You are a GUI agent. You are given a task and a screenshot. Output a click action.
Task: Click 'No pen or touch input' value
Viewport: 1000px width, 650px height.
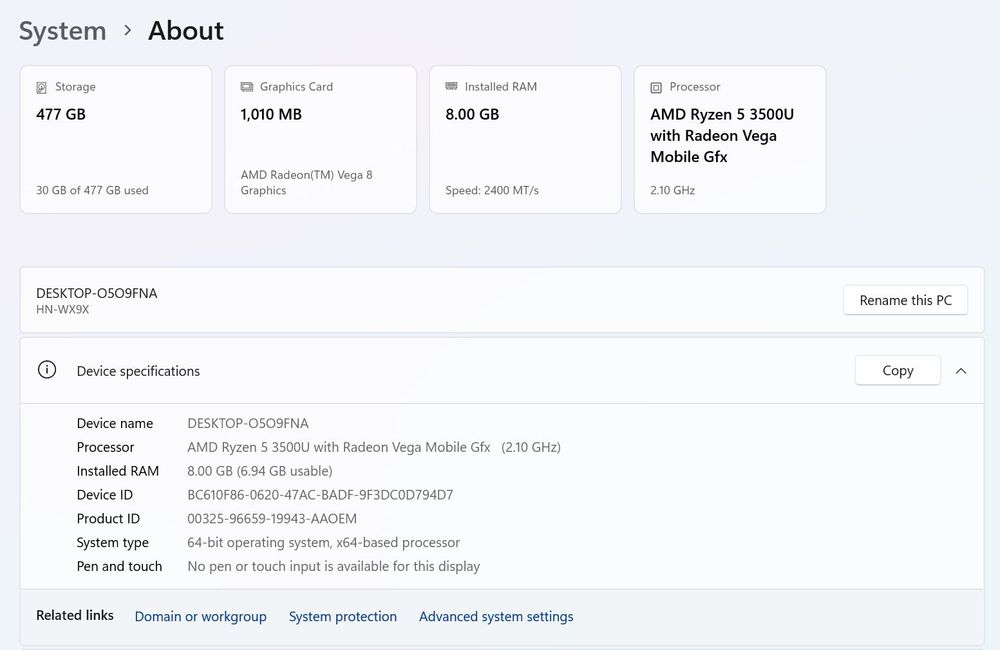334,566
